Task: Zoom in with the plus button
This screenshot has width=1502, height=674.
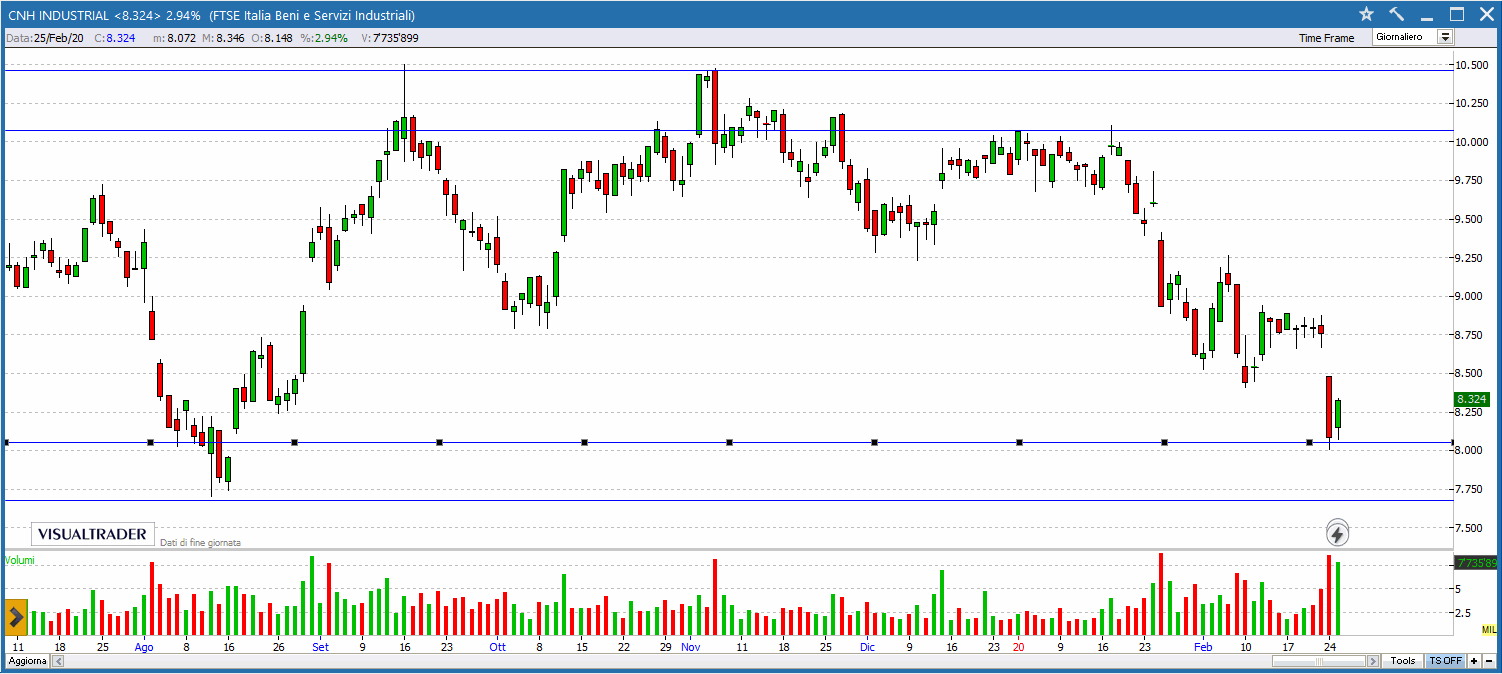Action: [x=1474, y=661]
